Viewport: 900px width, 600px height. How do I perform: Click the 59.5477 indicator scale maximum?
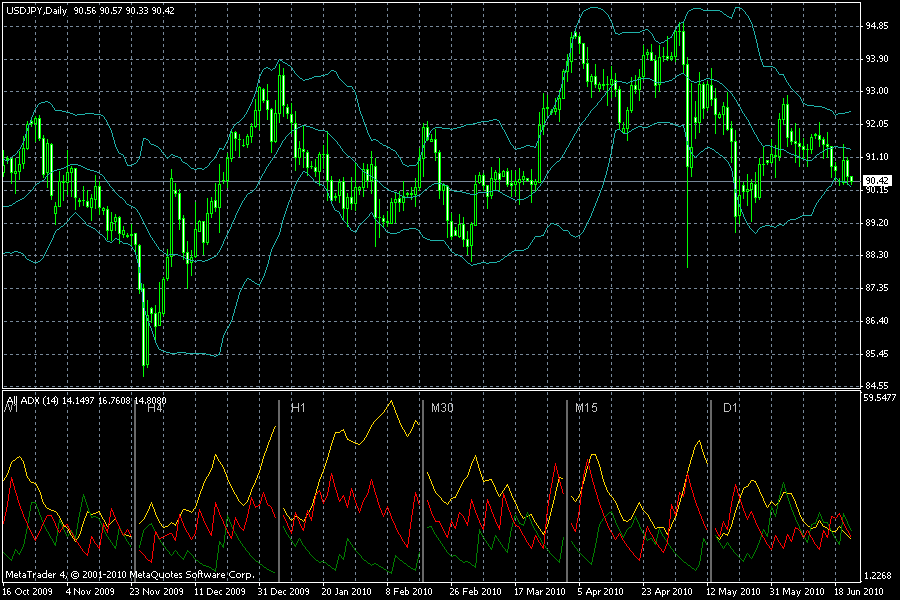[879, 397]
